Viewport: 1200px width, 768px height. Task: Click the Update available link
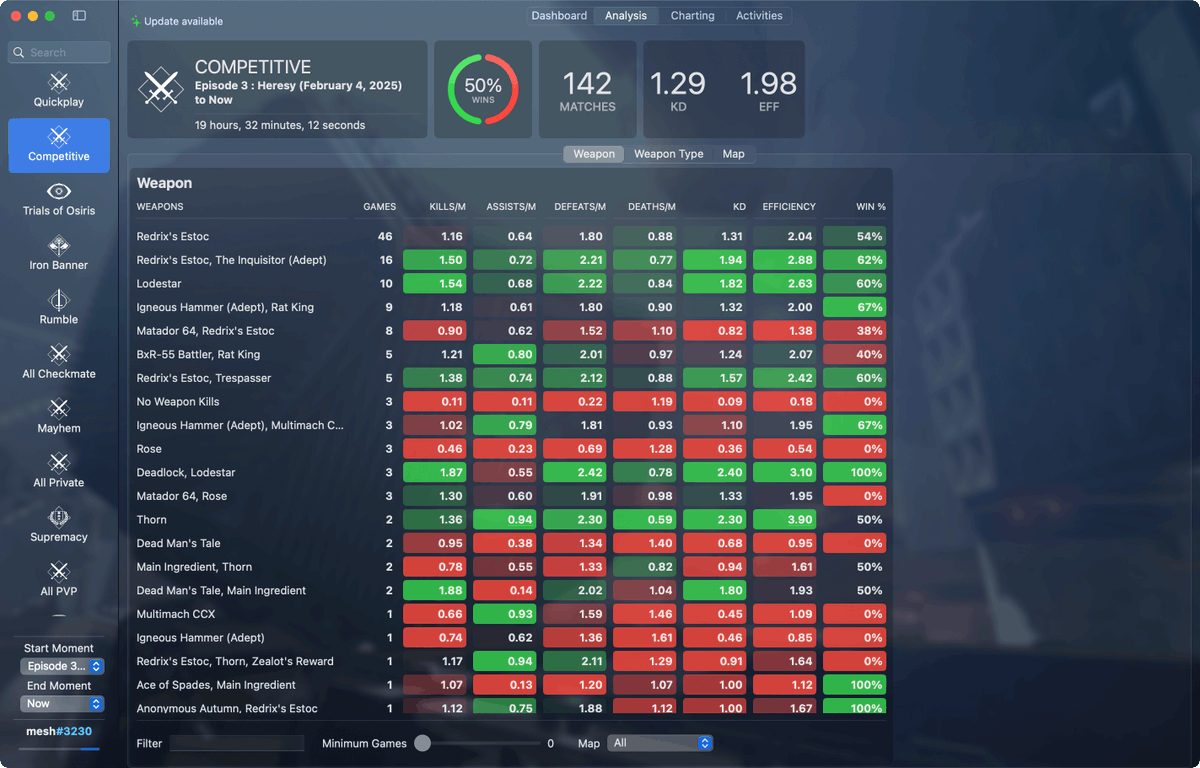(183, 21)
